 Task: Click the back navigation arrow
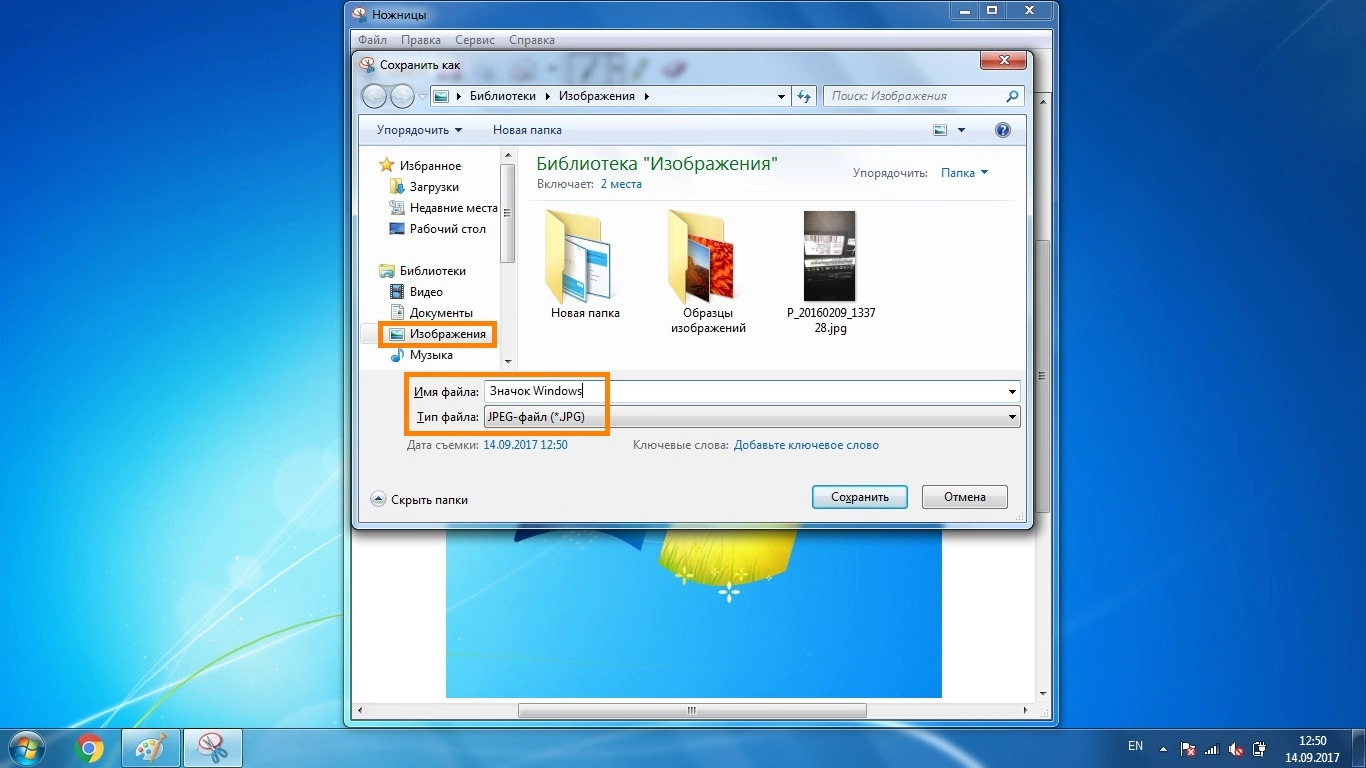point(373,95)
